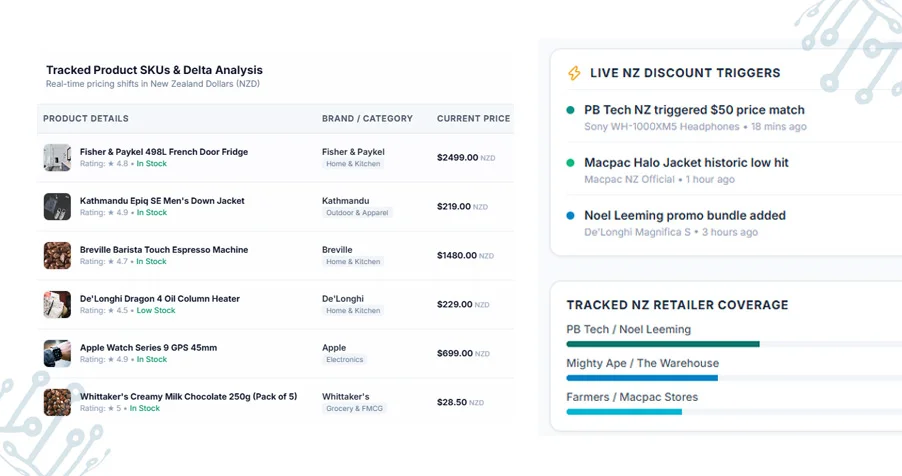Click the Tracked NZ Retailer Coverage heading
The width and height of the screenshot is (902, 476).
677,305
